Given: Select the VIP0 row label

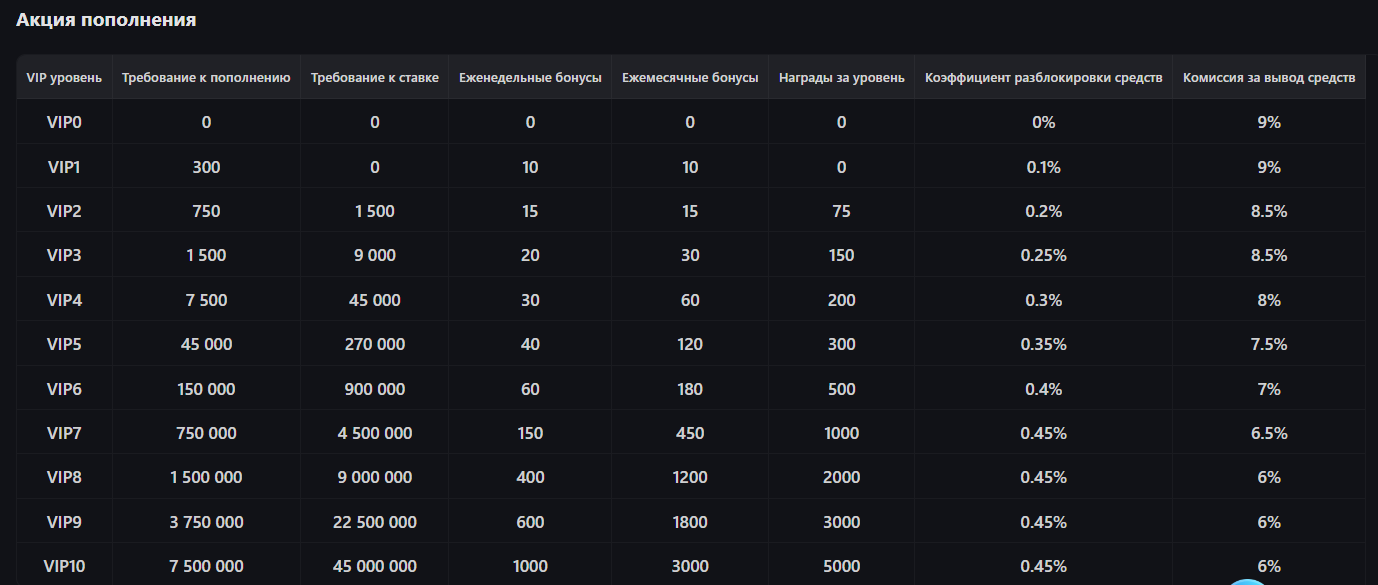Looking at the screenshot, I should tap(64, 122).
